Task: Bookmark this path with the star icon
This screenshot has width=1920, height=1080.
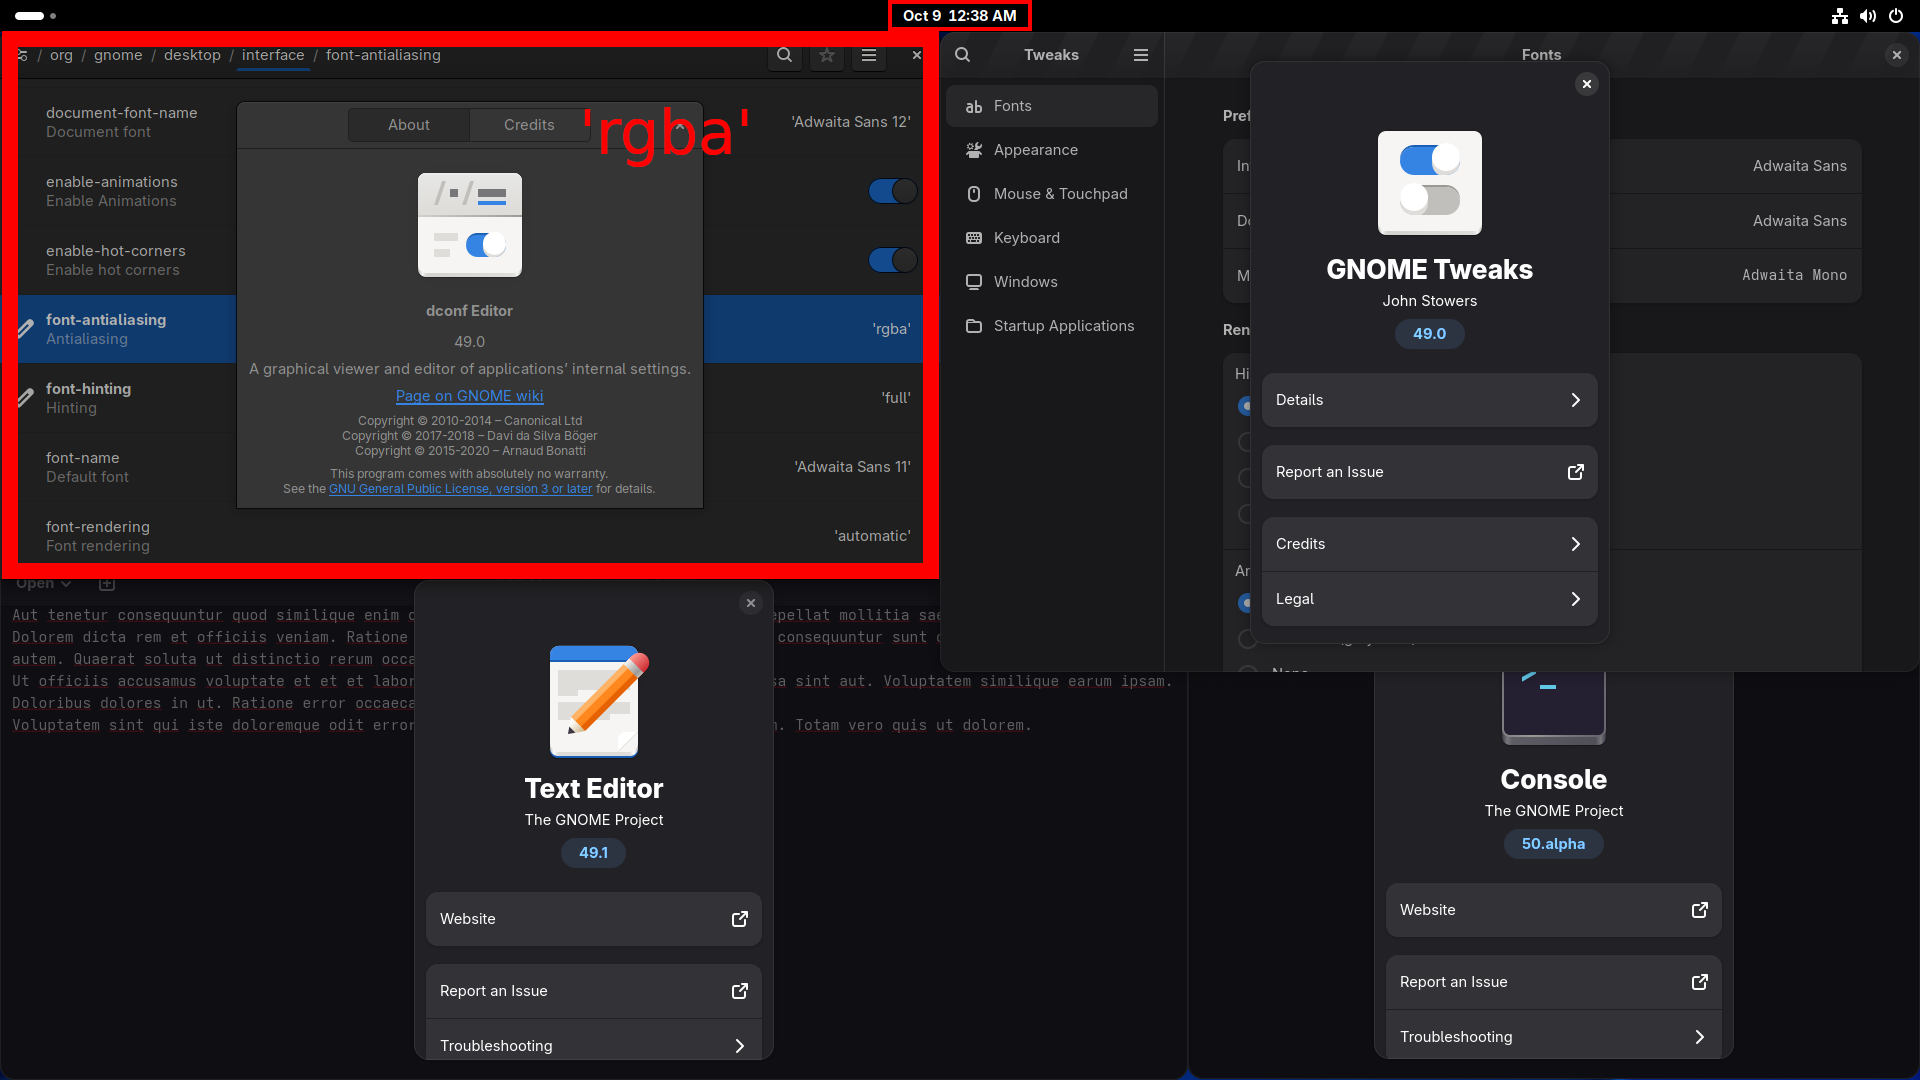Action: coord(827,56)
